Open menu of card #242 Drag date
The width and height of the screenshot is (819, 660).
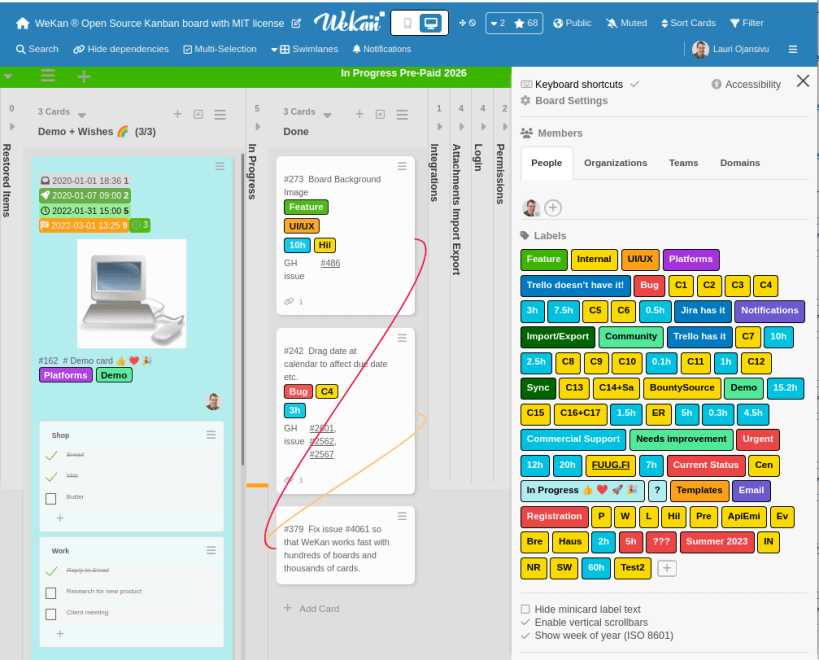(402, 338)
